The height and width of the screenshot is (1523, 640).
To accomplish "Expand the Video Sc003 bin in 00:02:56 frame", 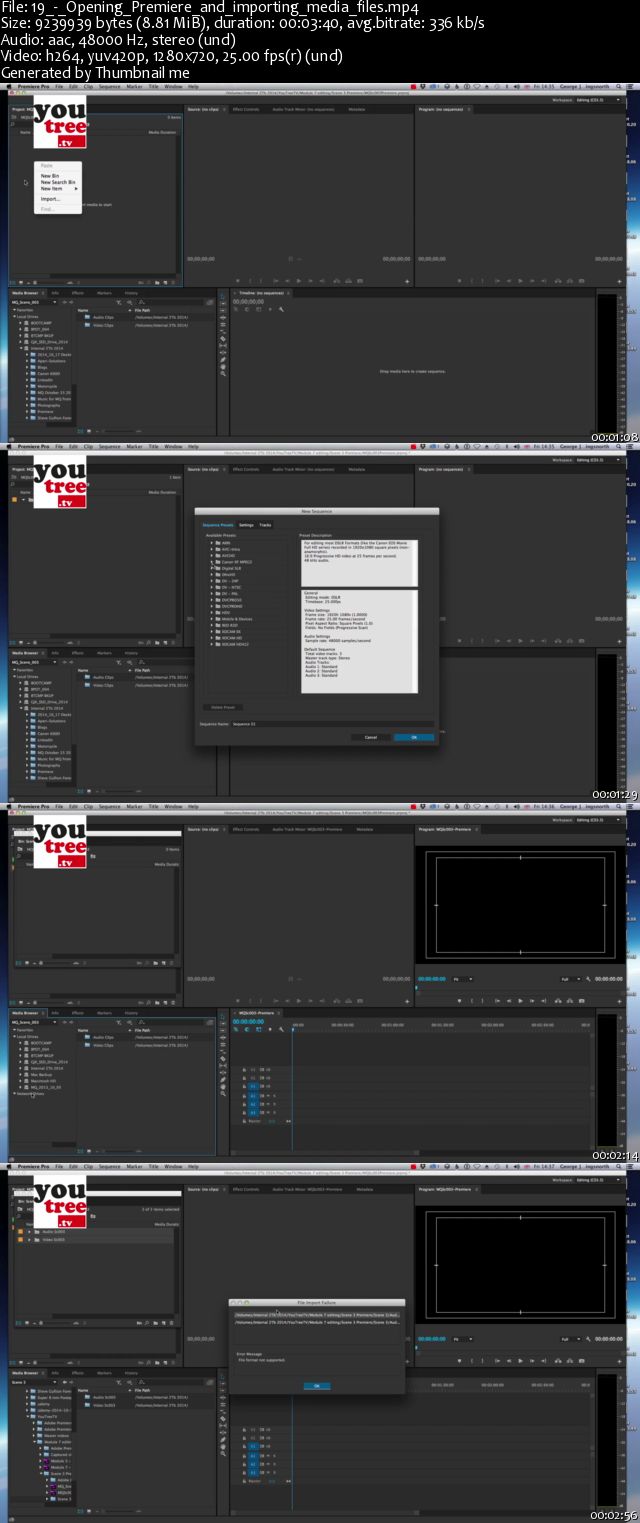I will coord(29,1240).
